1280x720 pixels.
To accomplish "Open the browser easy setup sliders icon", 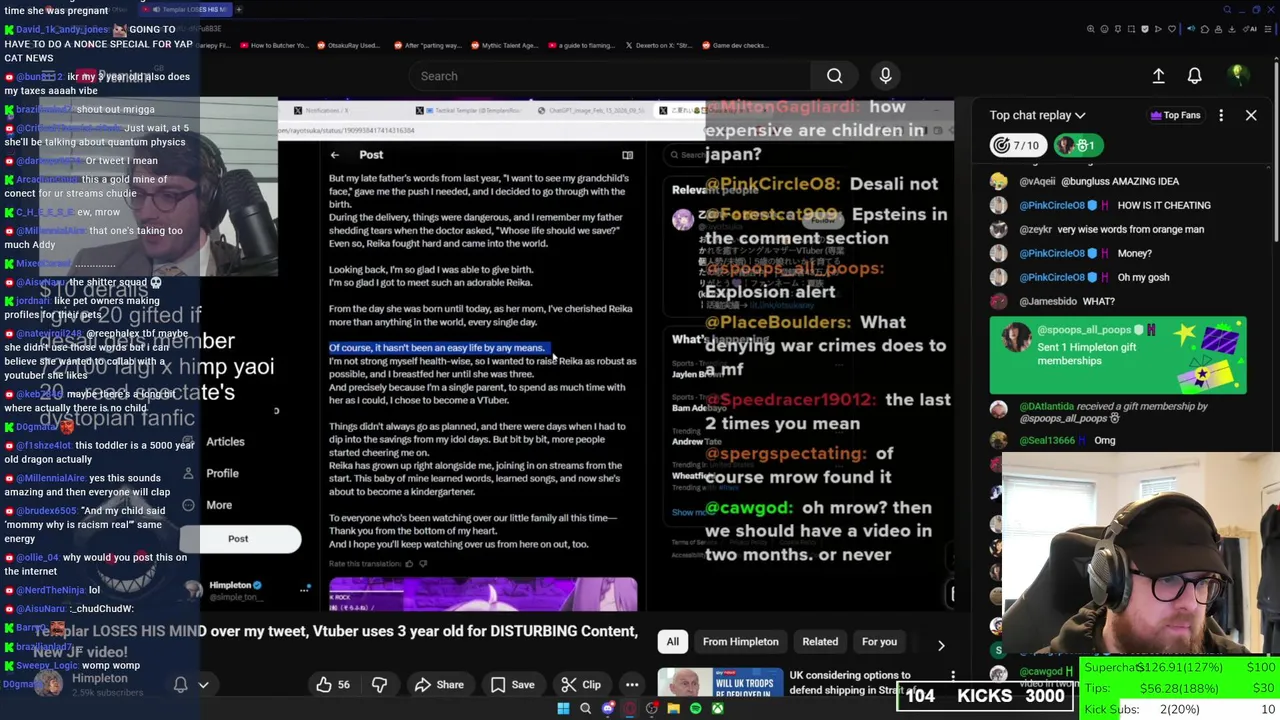I will (x=1269, y=29).
